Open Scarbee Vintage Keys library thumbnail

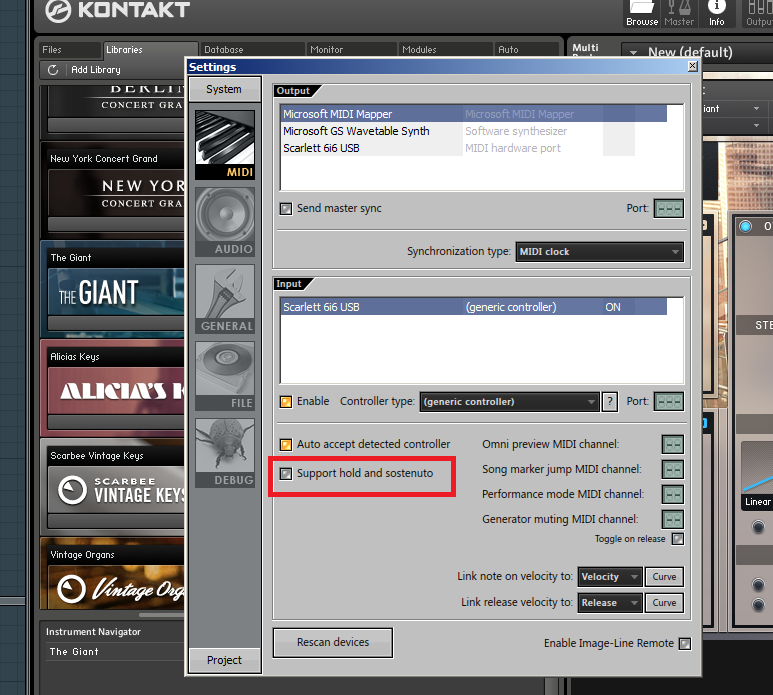[116, 490]
